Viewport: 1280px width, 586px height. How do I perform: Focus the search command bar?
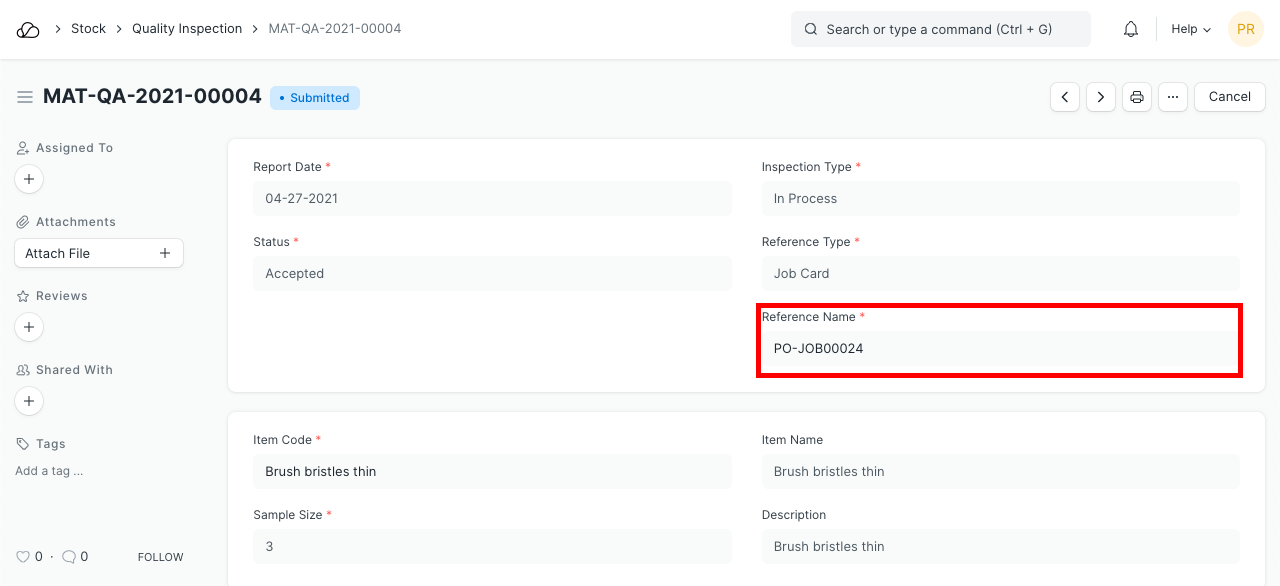[x=940, y=29]
